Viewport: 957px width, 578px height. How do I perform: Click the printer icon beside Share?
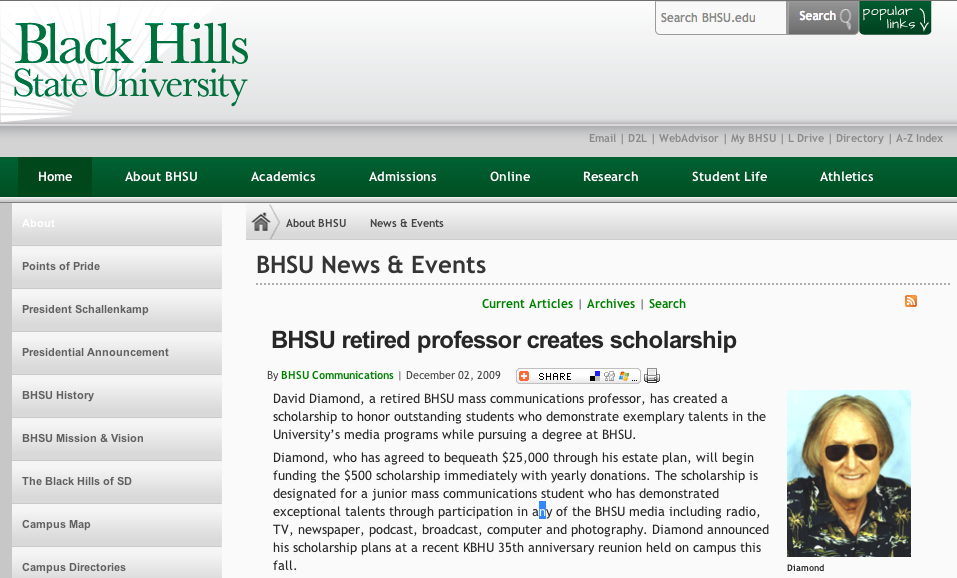pos(652,376)
